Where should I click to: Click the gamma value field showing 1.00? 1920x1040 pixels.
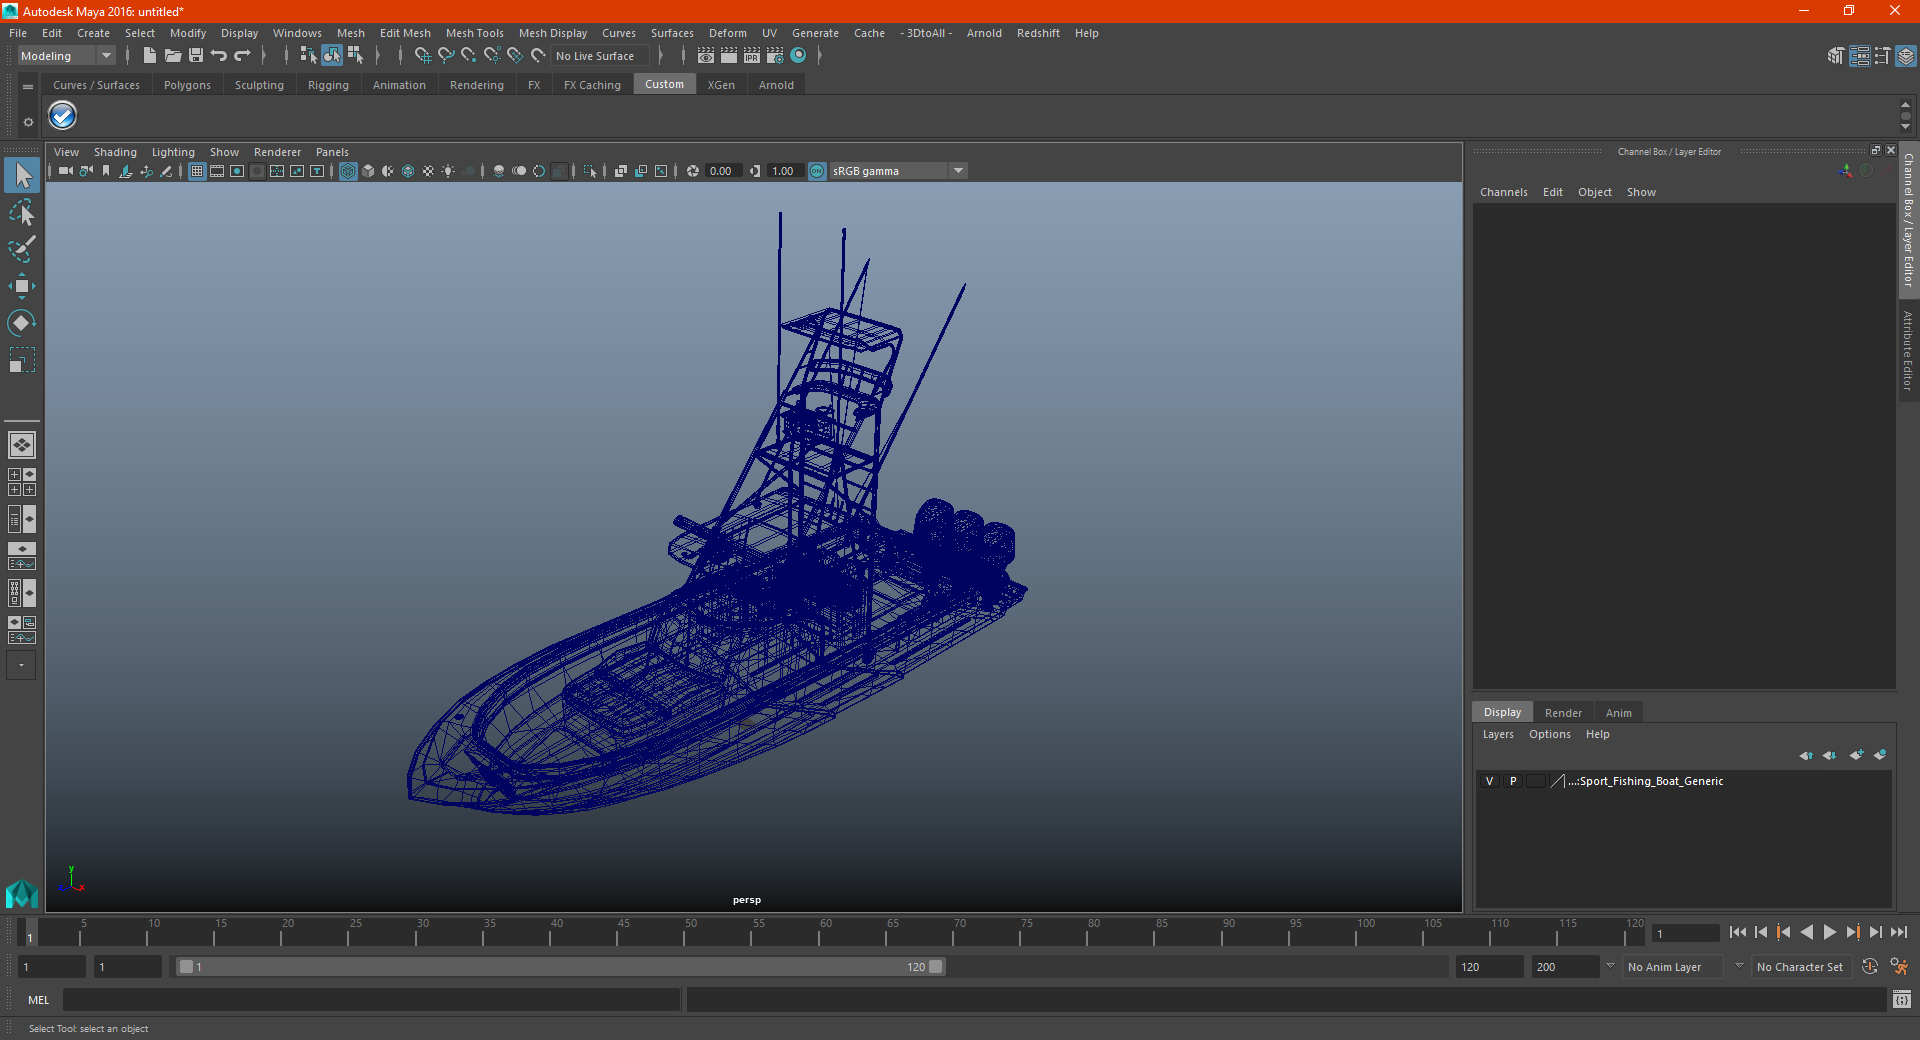tap(786, 171)
